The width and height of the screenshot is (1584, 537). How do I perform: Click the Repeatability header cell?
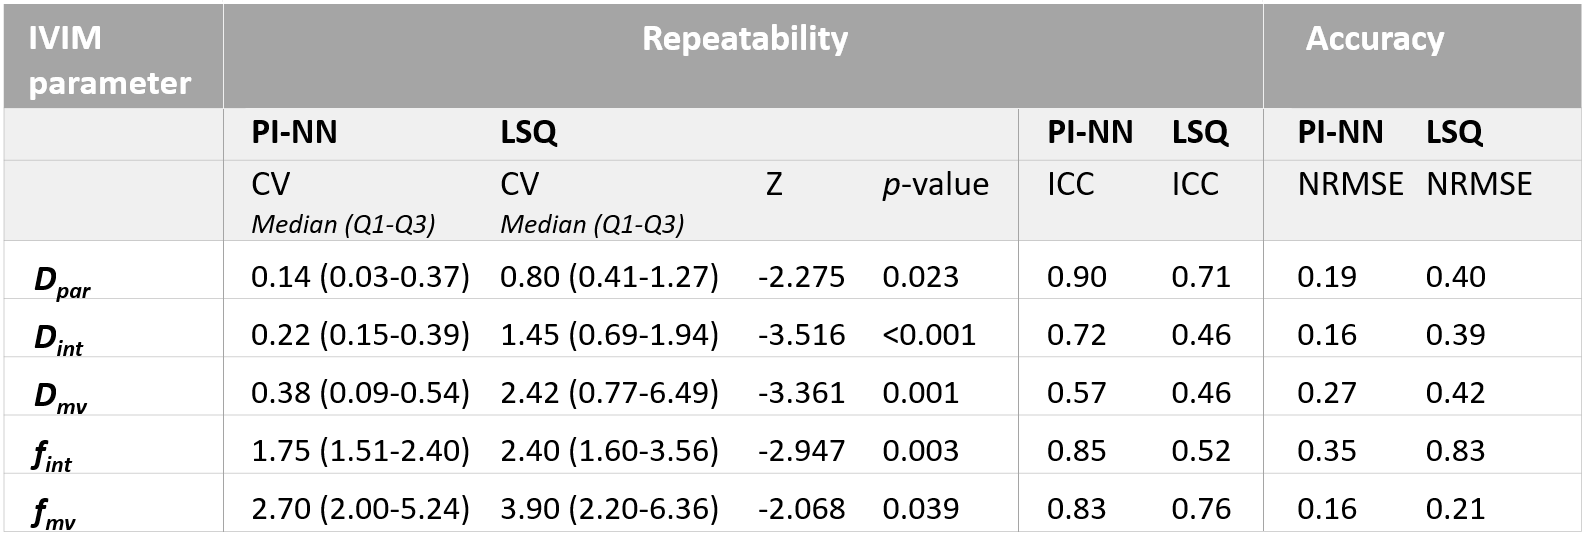[x=744, y=40]
